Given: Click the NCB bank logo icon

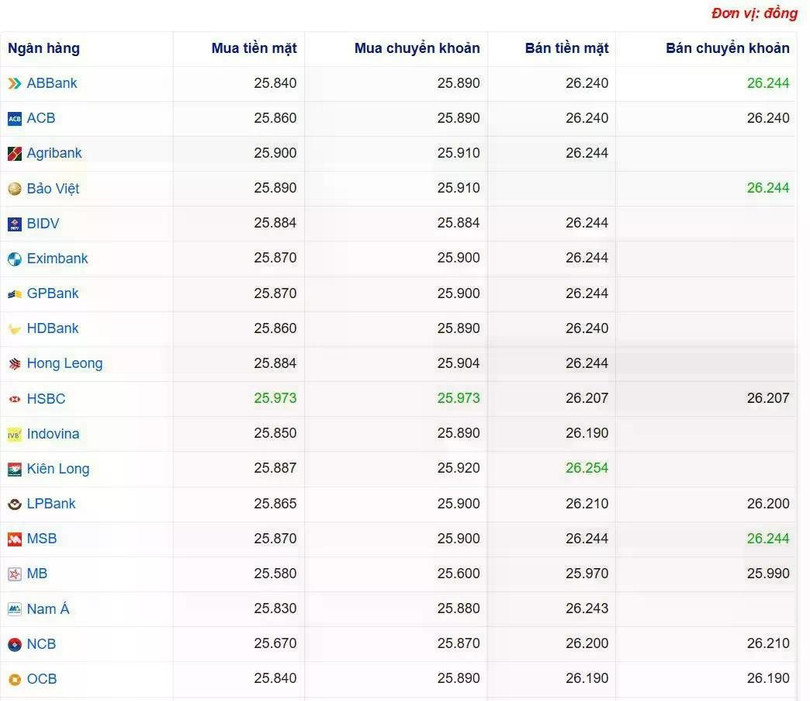Looking at the screenshot, I should click(14, 644).
